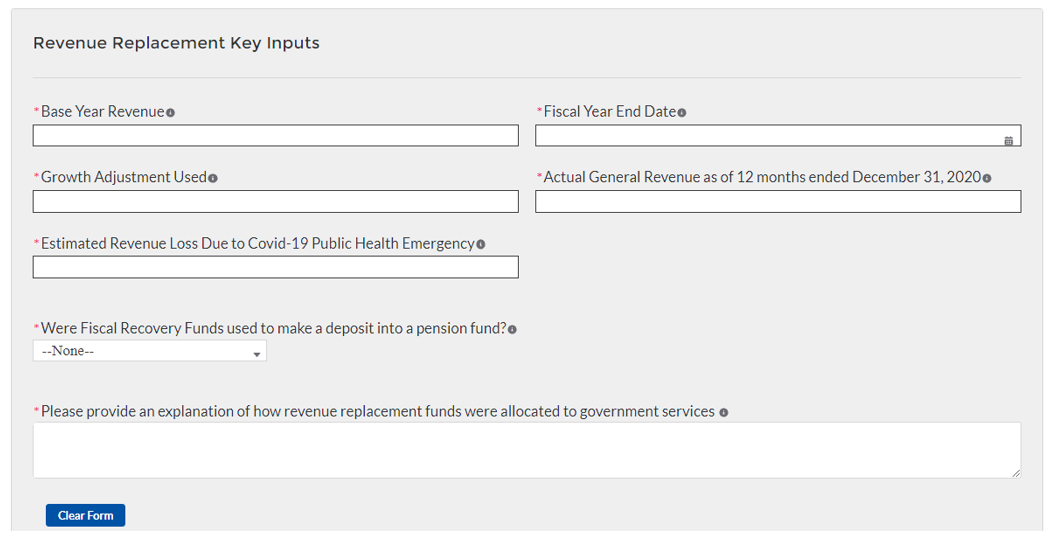Click the Actual General Revenue input box
This screenshot has height=540, width=1055.
point(778,202)
